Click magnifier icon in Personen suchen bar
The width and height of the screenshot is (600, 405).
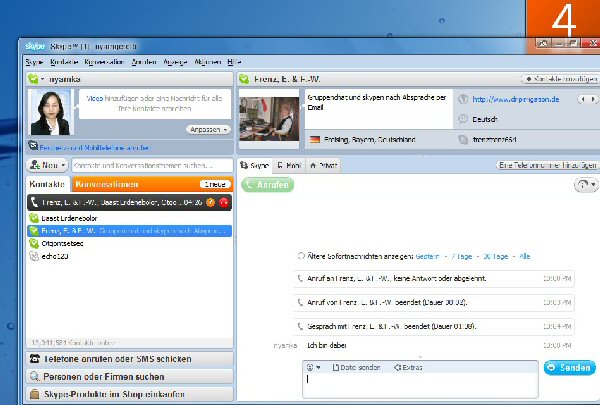[x=35, y=376]
